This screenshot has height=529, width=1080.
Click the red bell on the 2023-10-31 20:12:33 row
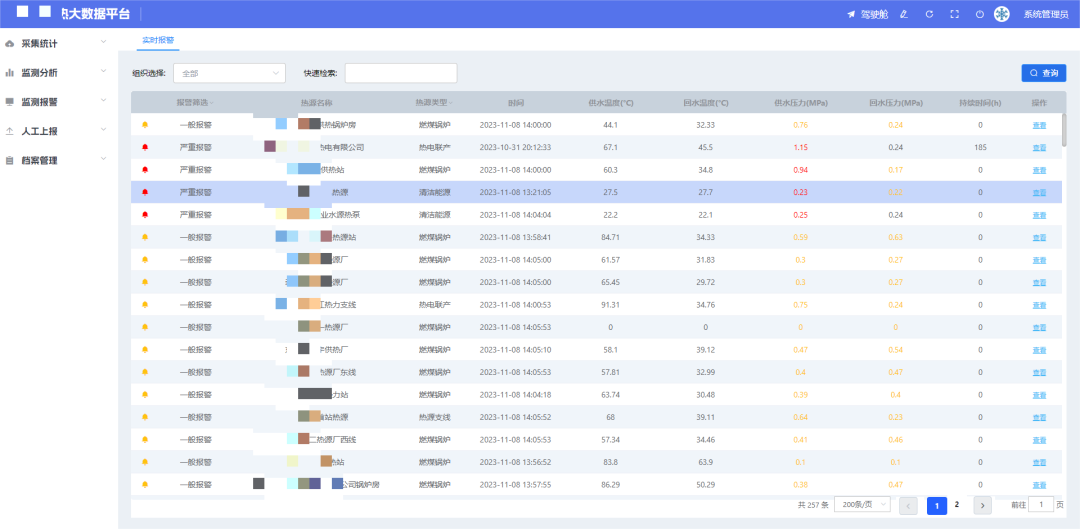tap(145, 147)
